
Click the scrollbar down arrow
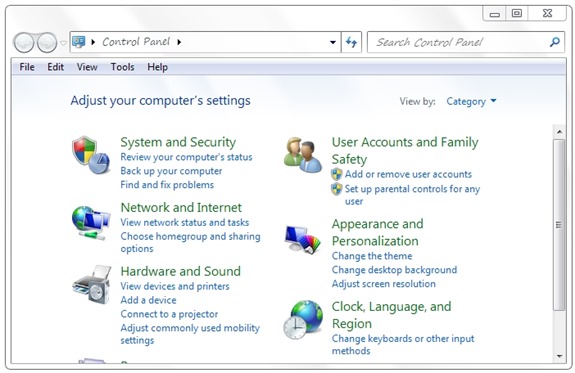click(559, 356)
